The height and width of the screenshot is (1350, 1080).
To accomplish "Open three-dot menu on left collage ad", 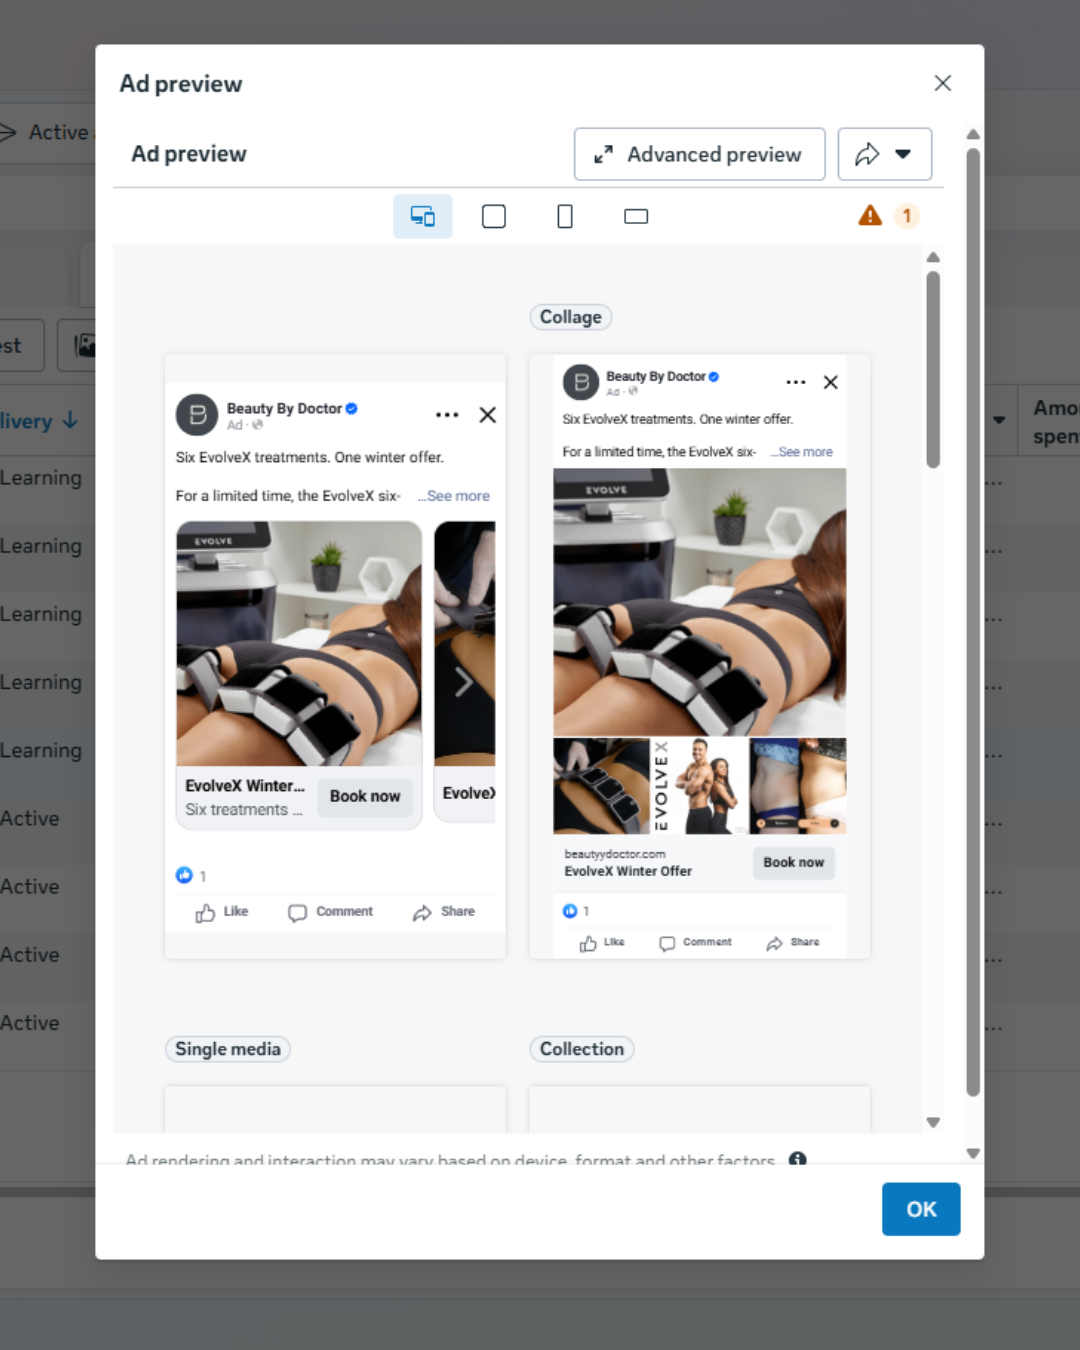I will [447, 414].
